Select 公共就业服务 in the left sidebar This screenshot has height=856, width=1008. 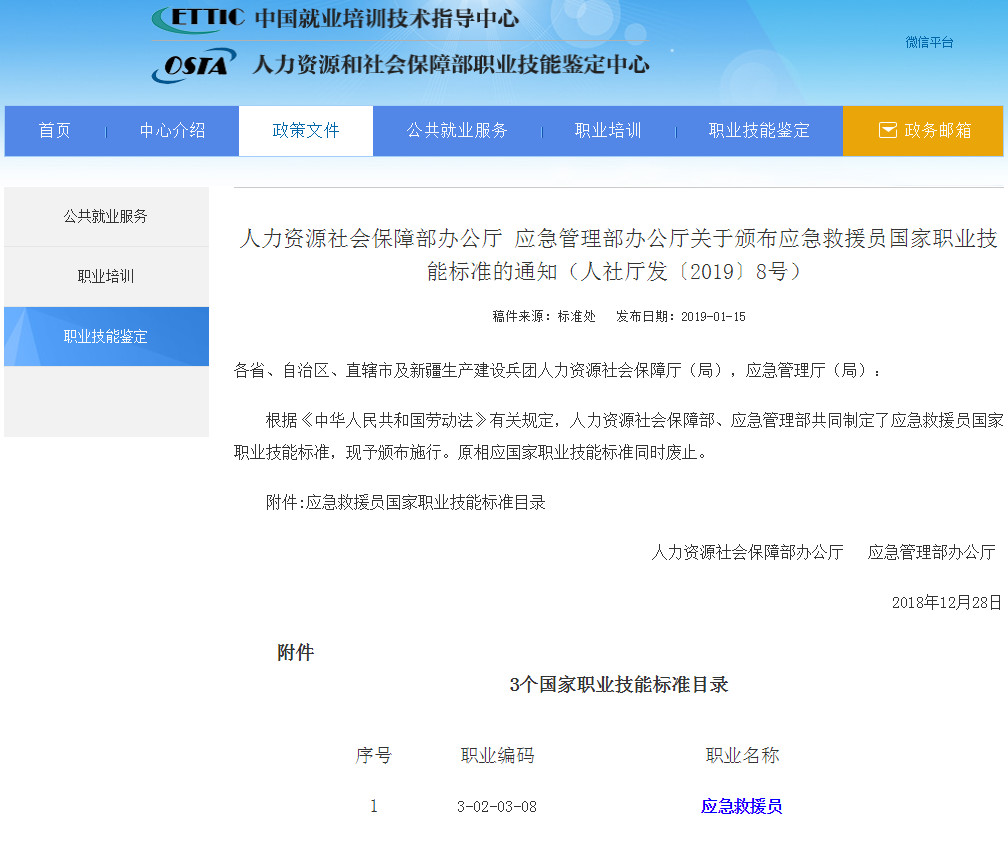[106, 216]
